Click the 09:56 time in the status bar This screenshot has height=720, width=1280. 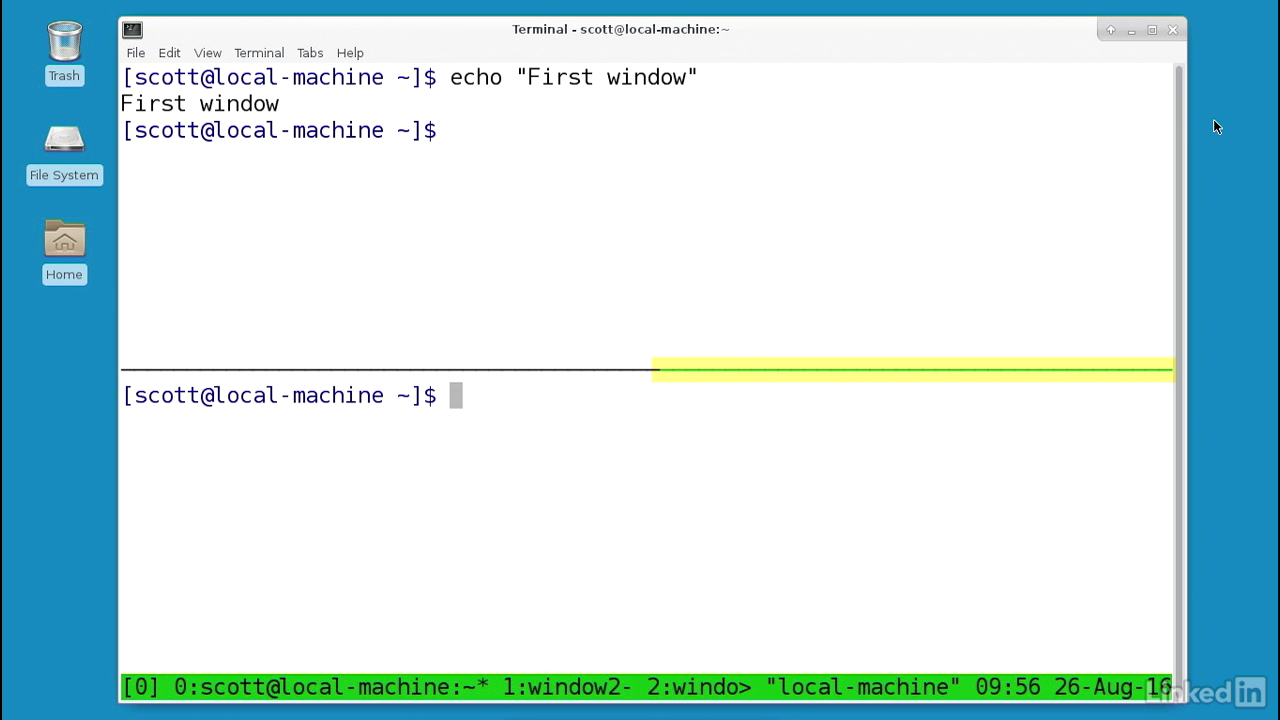(1007, 687)
